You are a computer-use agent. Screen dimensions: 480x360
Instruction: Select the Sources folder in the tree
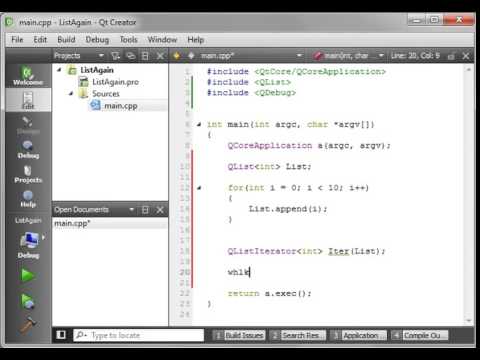[x=105, y=94]
